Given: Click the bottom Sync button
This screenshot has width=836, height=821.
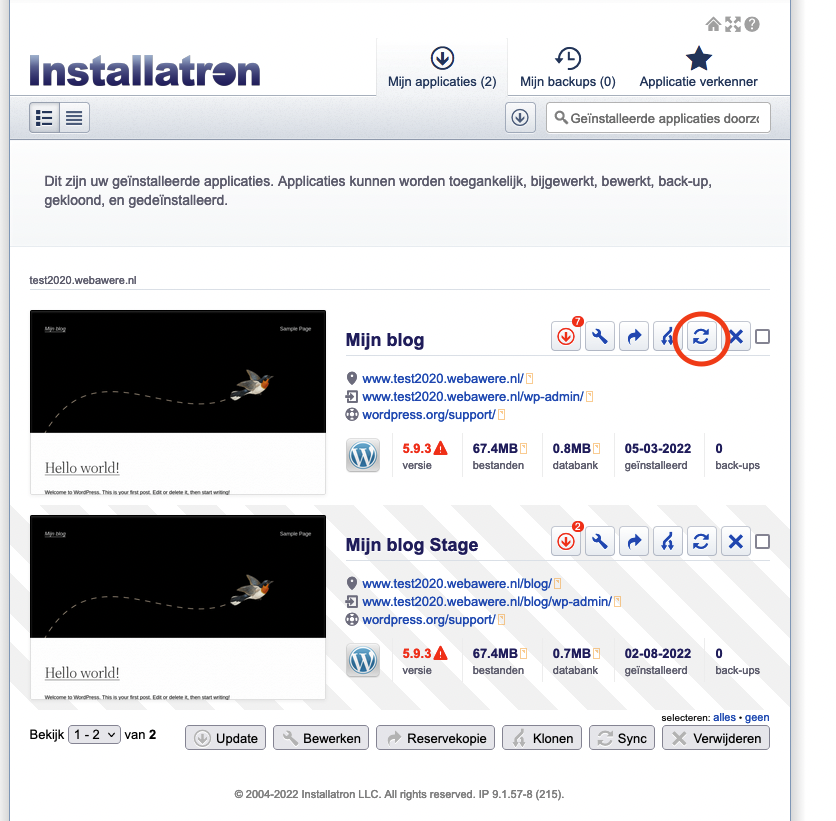Looking at the screenshot, I should point(622,738).
